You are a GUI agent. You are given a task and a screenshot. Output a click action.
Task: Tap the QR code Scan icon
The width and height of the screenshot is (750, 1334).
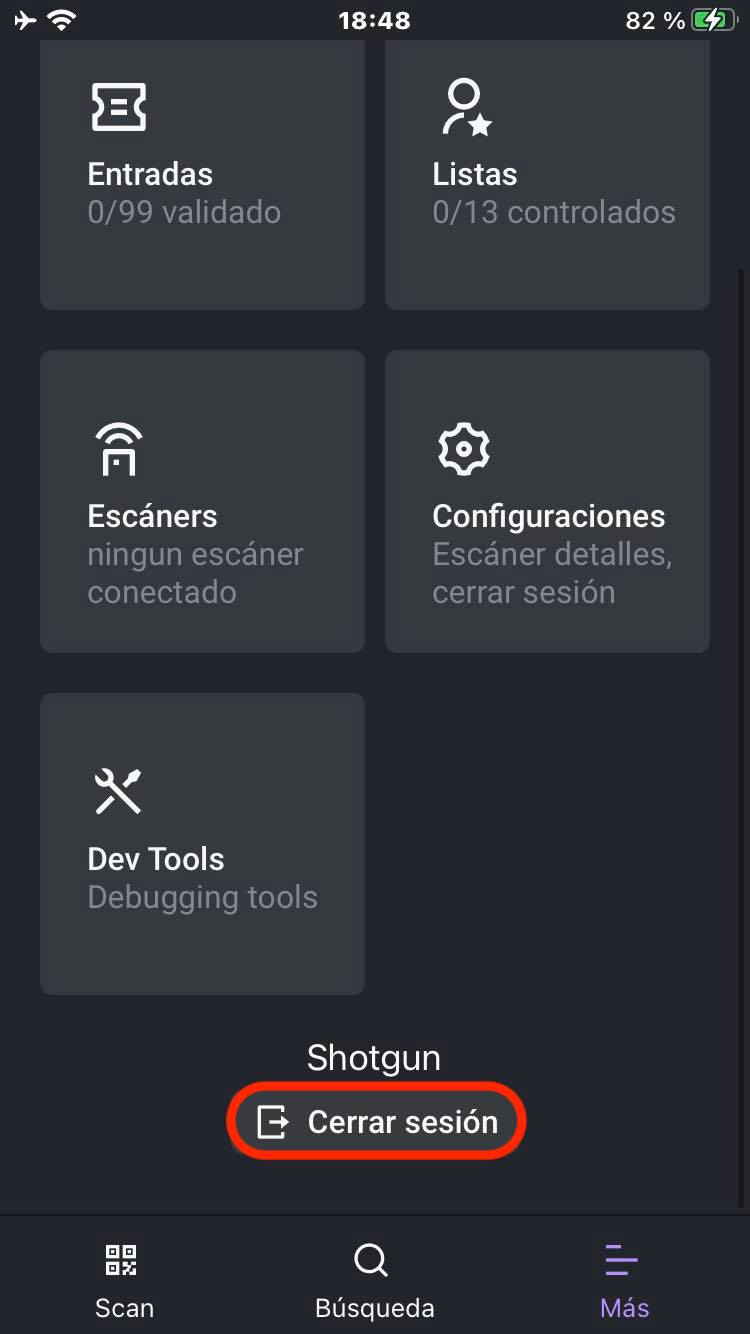(x=122, y=1260)
